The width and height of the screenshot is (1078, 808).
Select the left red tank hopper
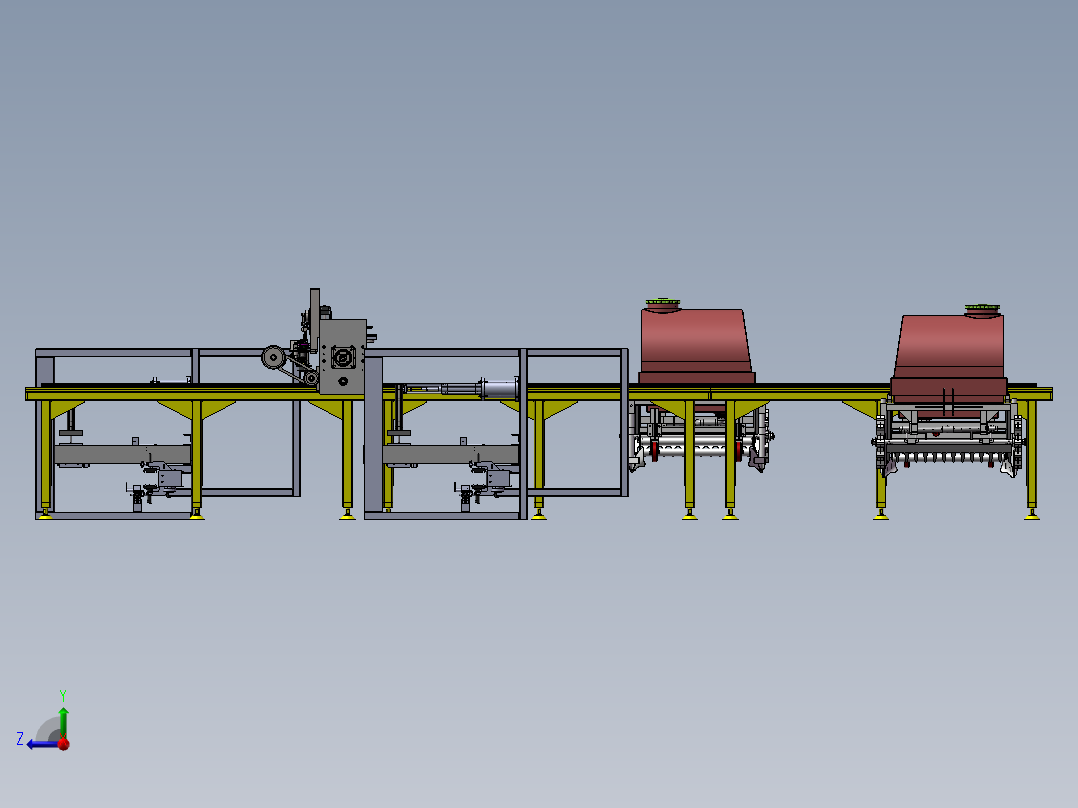point(696,346)
